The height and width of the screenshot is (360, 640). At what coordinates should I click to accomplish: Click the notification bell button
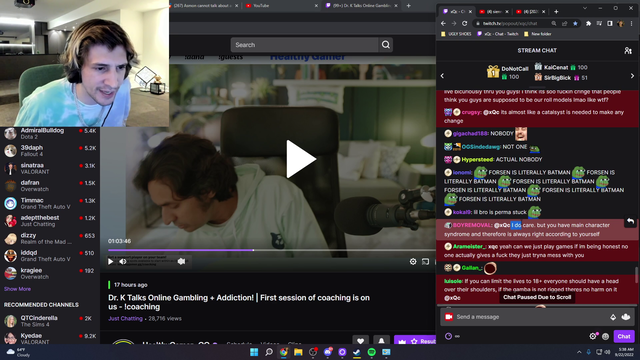click(x=381, y=341)
